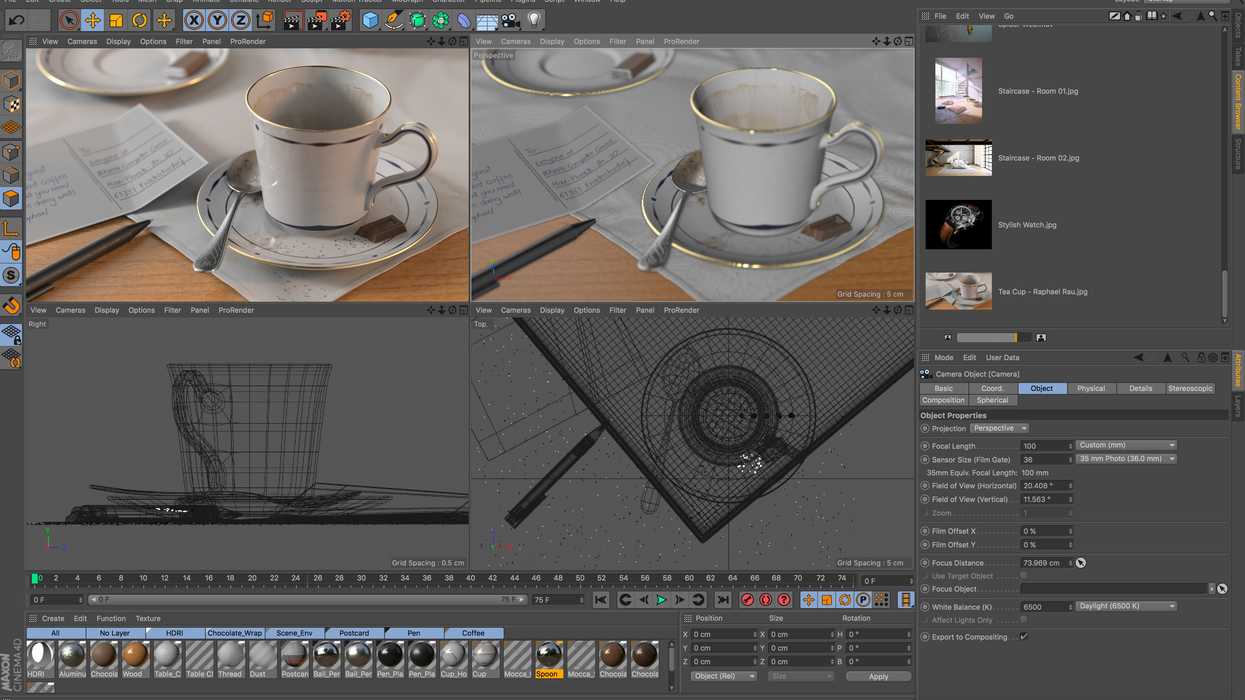Screen dimensions: 1245x700
Task: Add a Cube primitive object
Action: 370,19
